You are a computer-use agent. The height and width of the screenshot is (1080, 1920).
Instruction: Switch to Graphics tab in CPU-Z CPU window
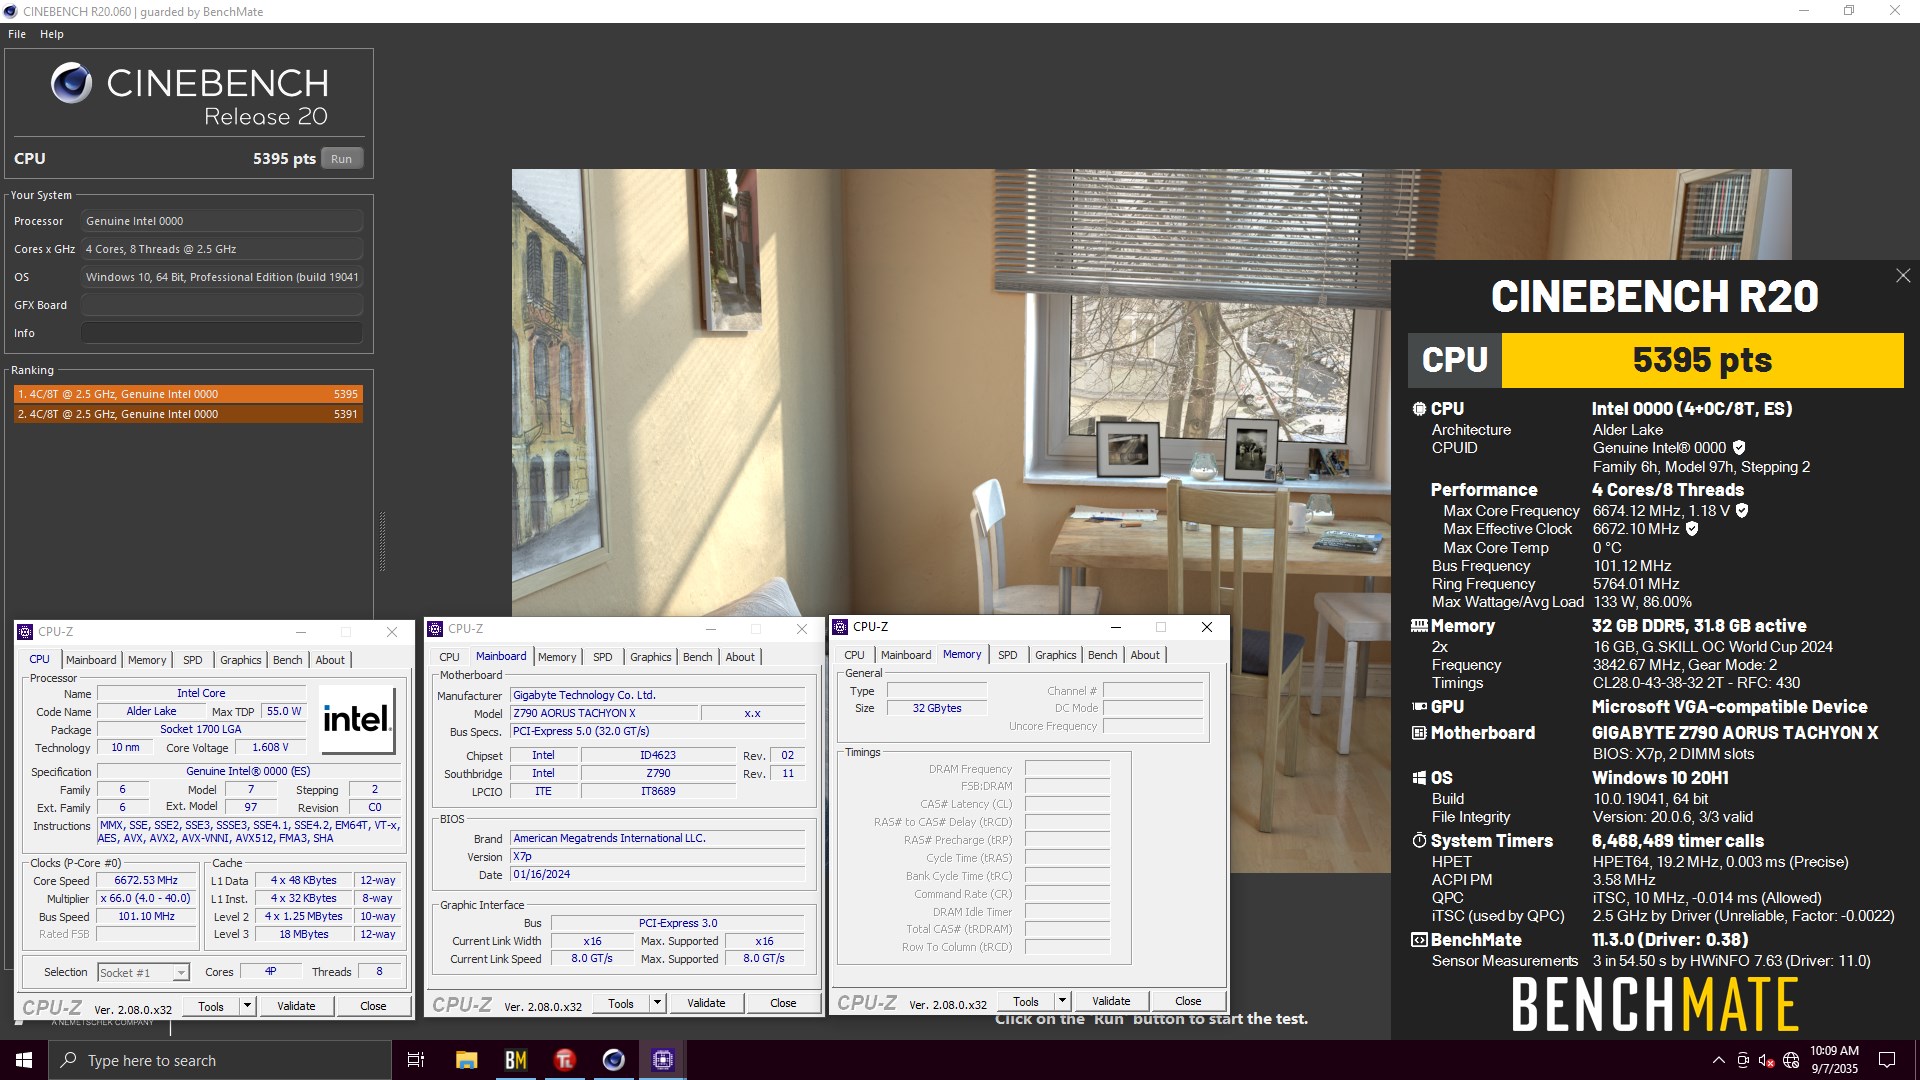[x=241, y=660]
